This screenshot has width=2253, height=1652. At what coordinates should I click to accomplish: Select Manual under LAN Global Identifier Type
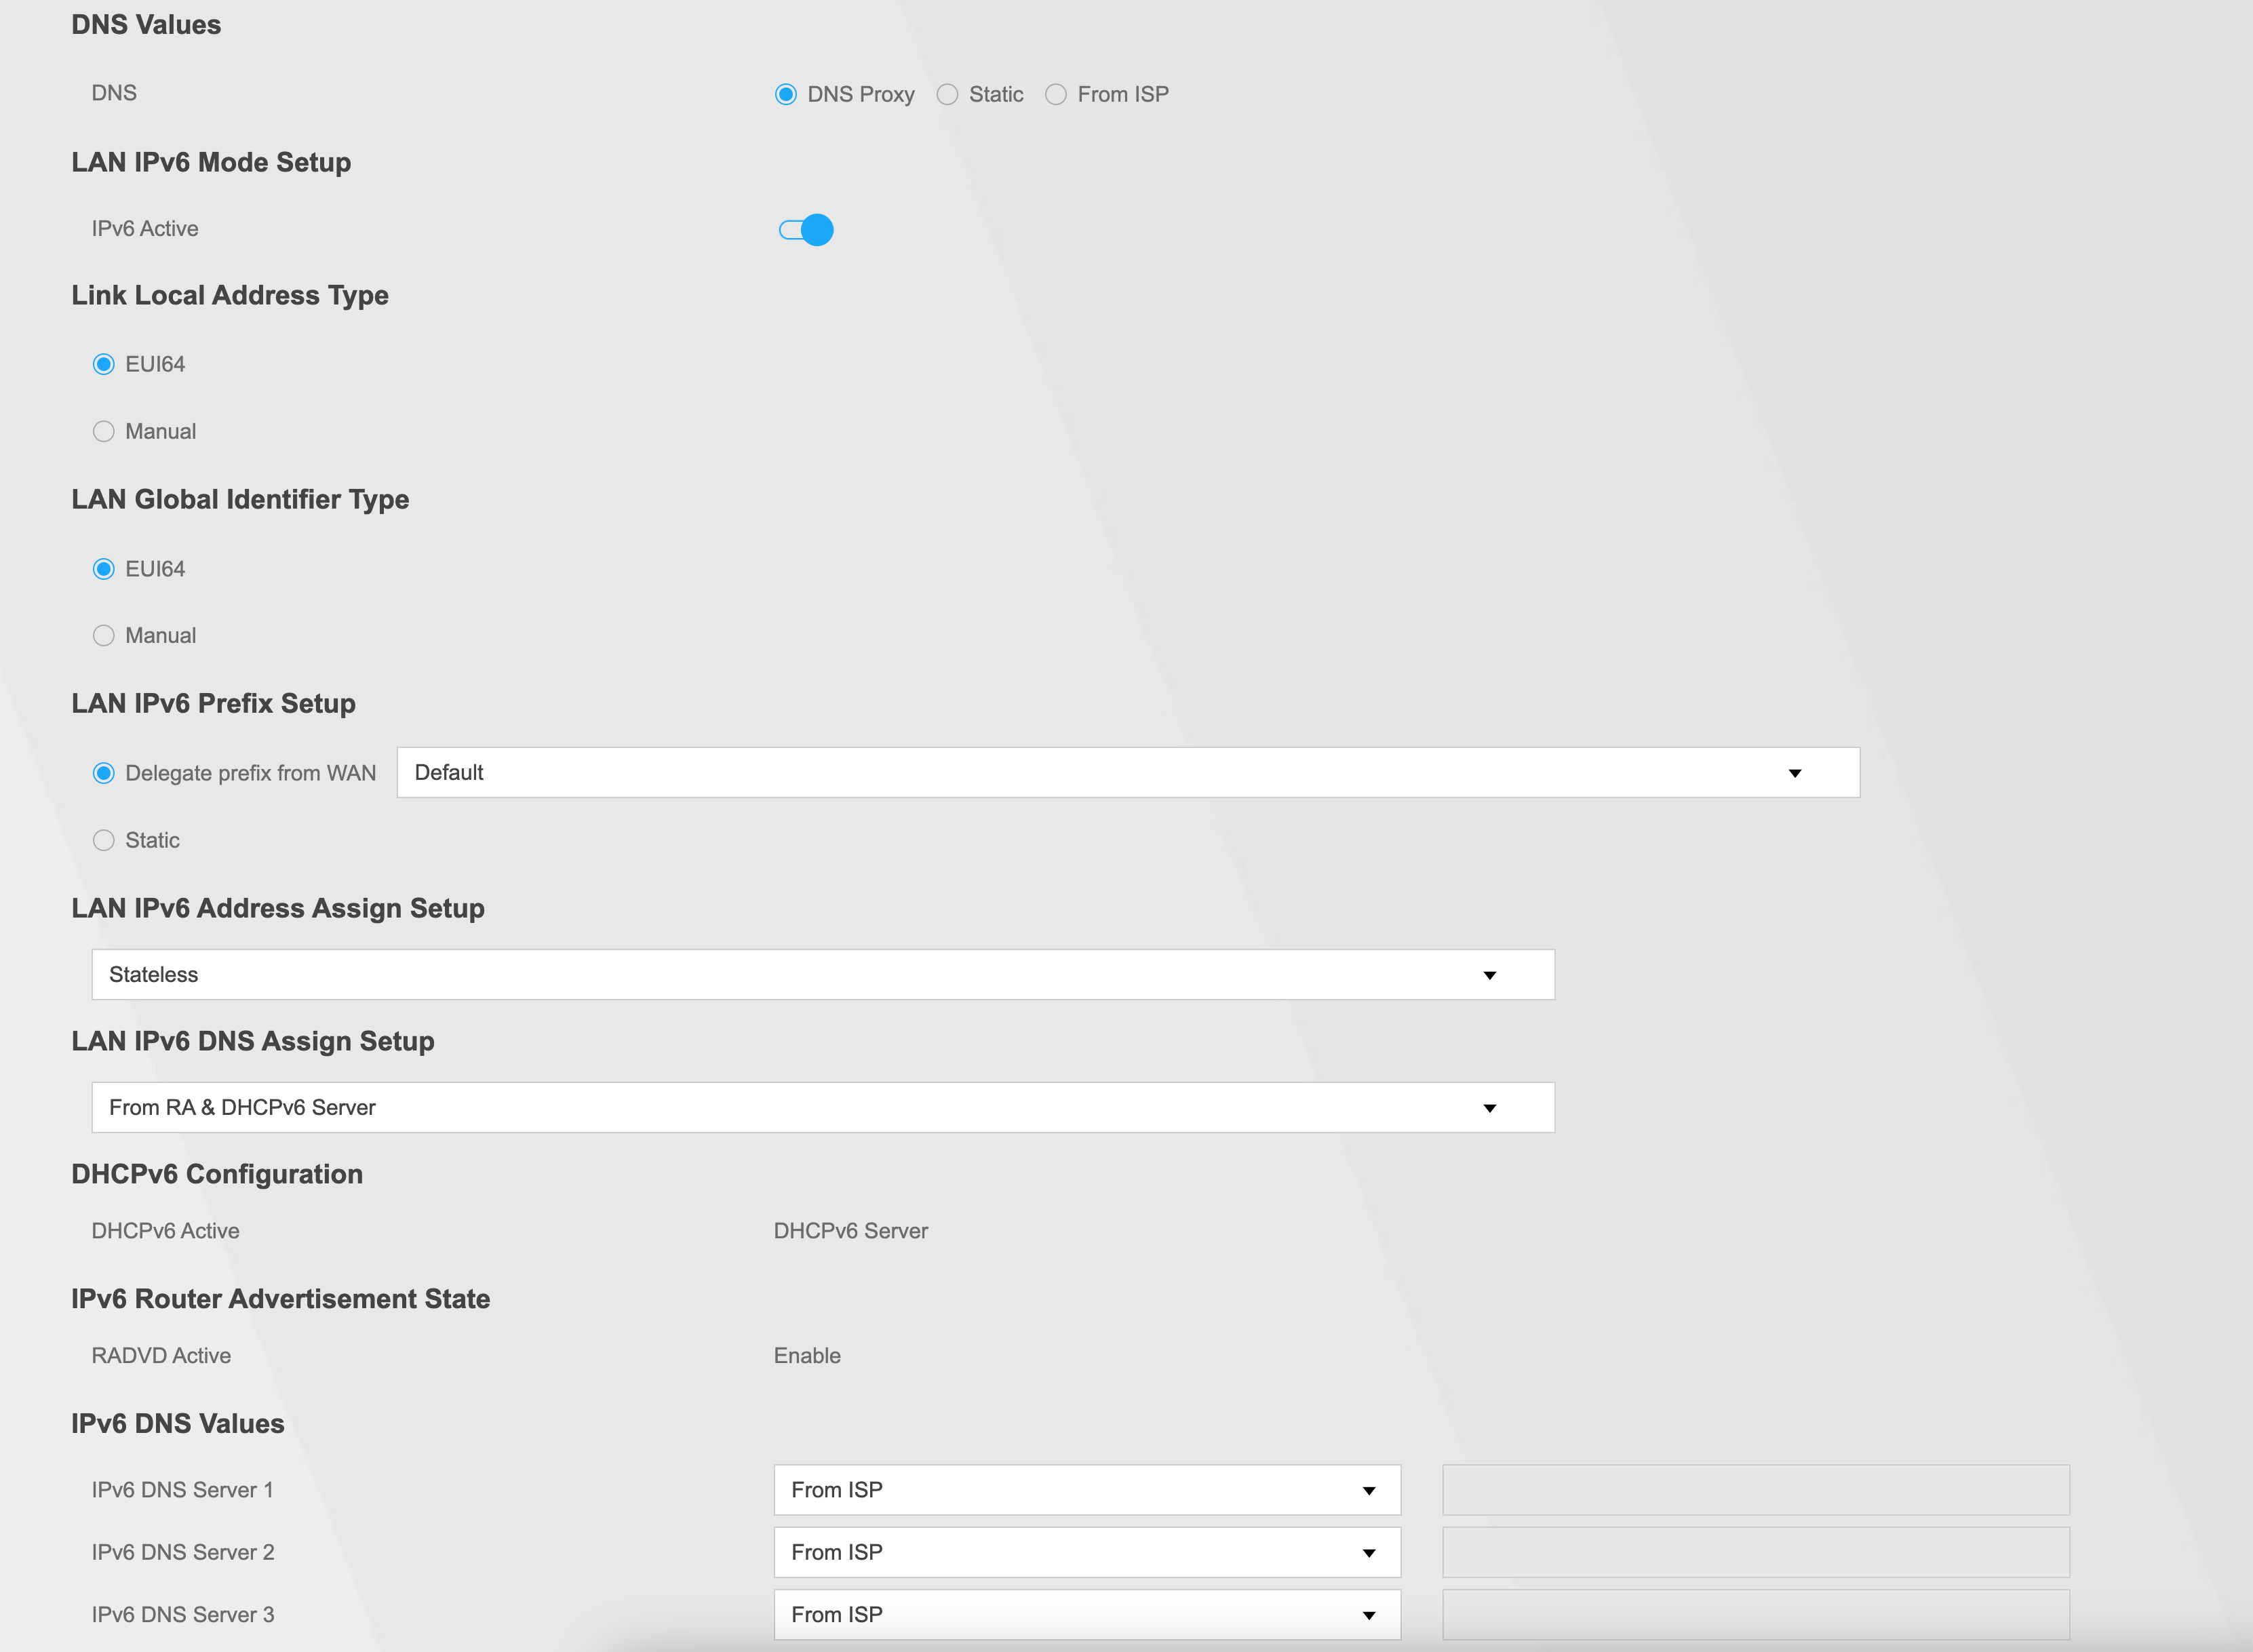tap(104, 636)
